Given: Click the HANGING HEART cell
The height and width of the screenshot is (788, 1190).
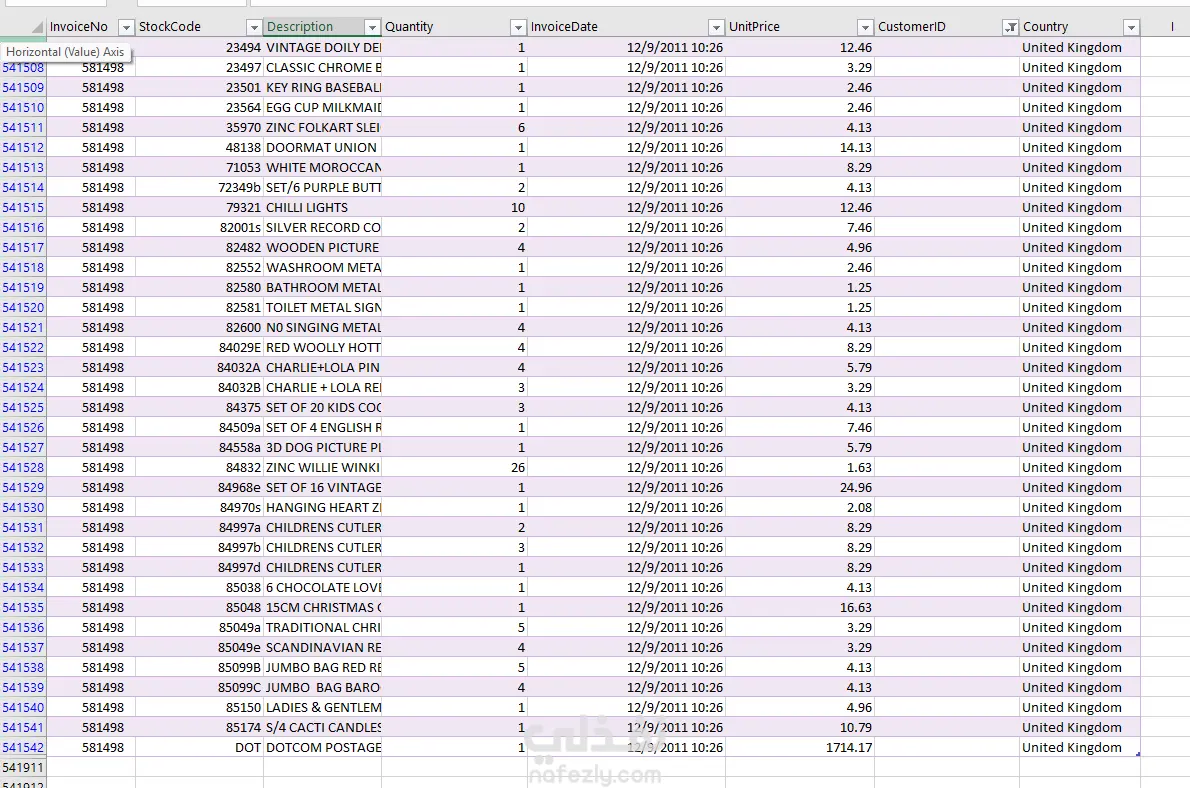Looking at the screenshot, I should [323, 508].
